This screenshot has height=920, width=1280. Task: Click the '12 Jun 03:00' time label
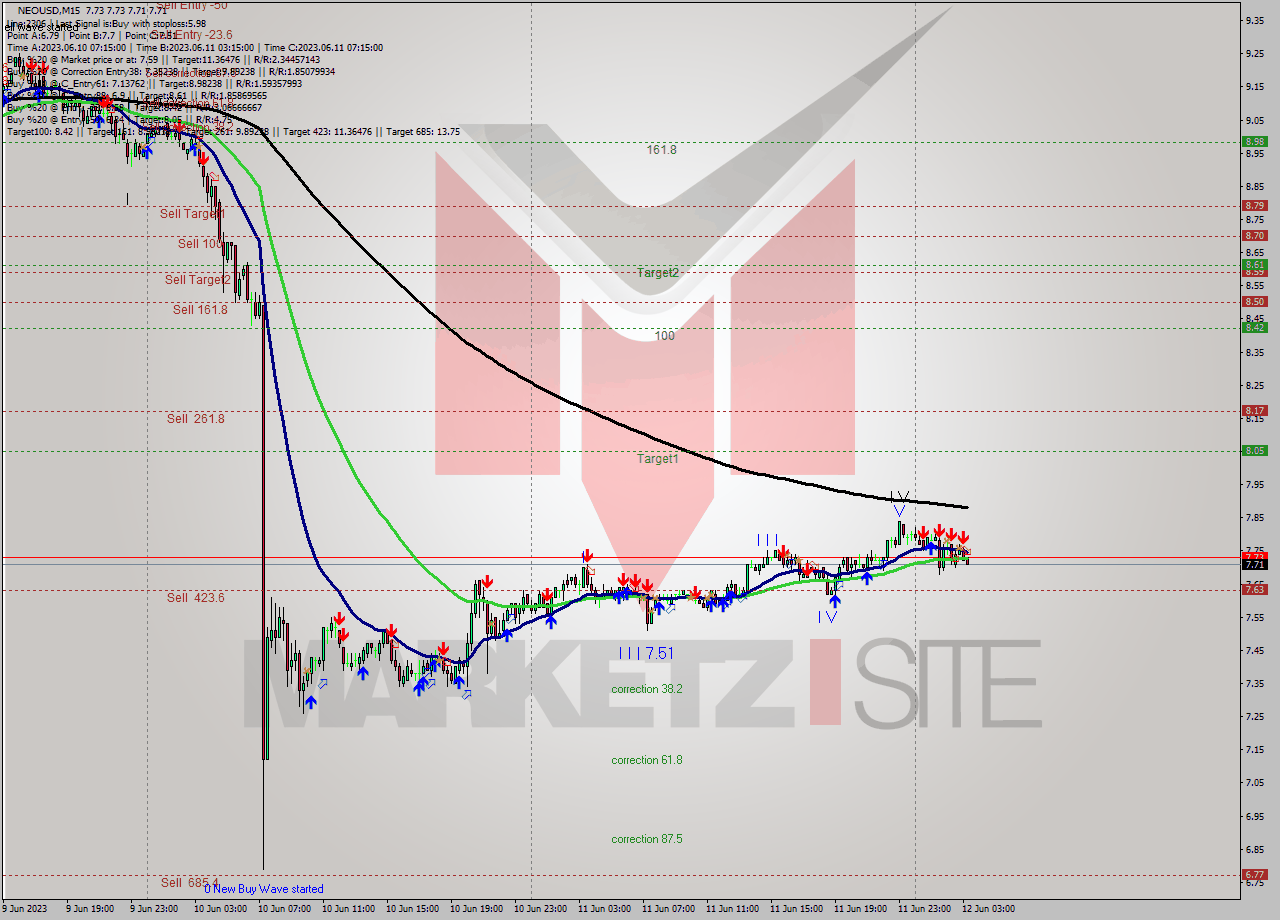coord(988,909)
